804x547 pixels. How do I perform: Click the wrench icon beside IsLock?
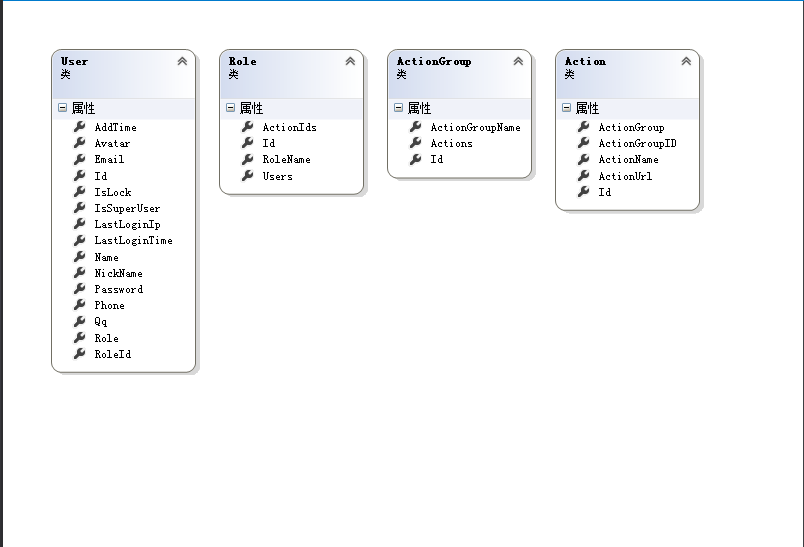coord(79,192)
